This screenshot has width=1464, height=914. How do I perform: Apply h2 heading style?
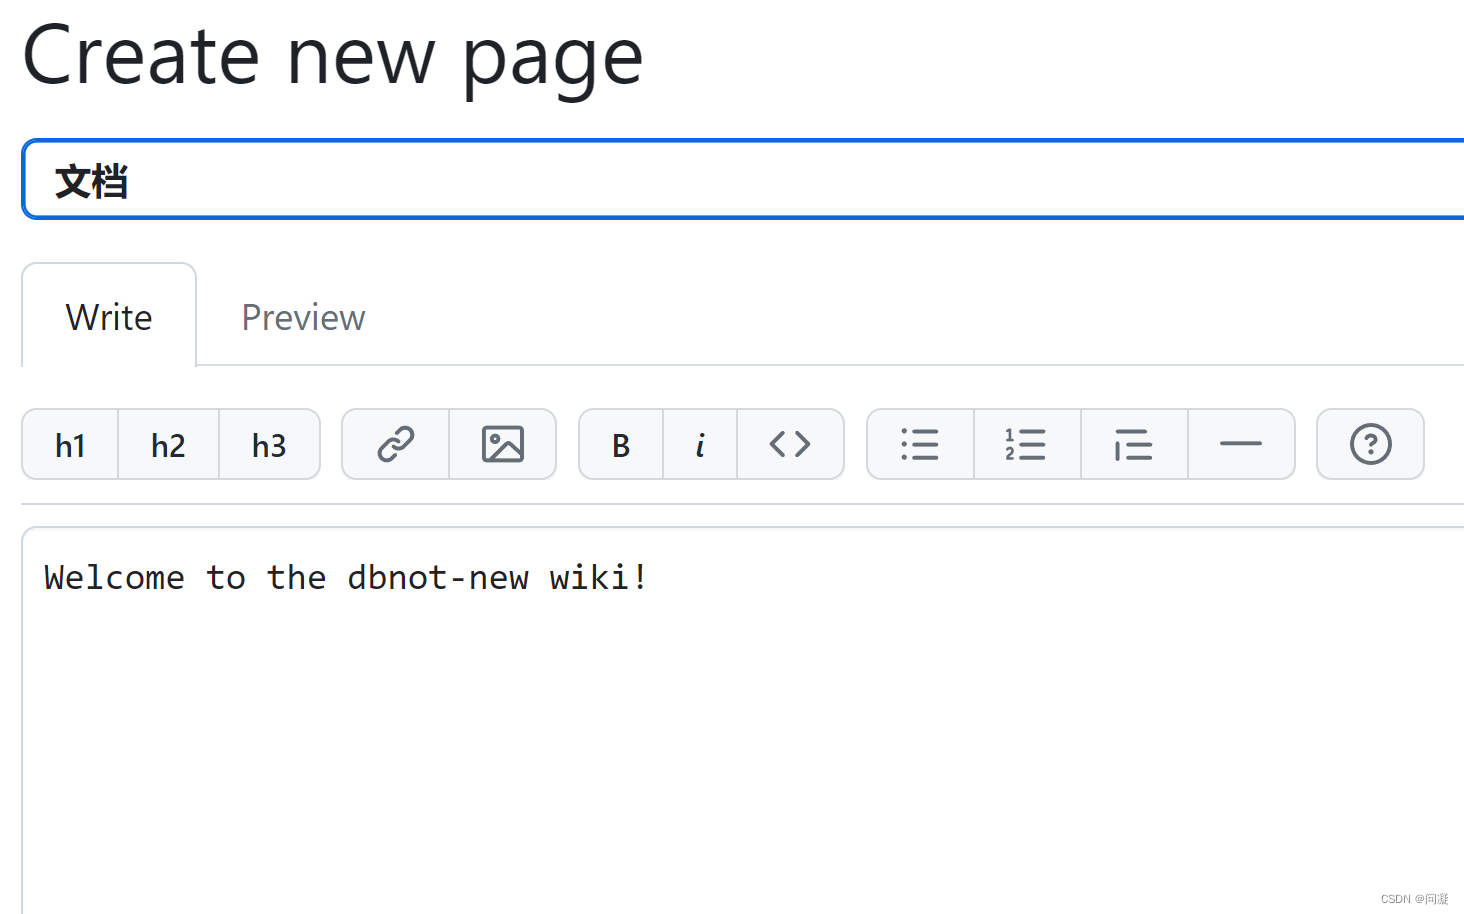(168, 444)
